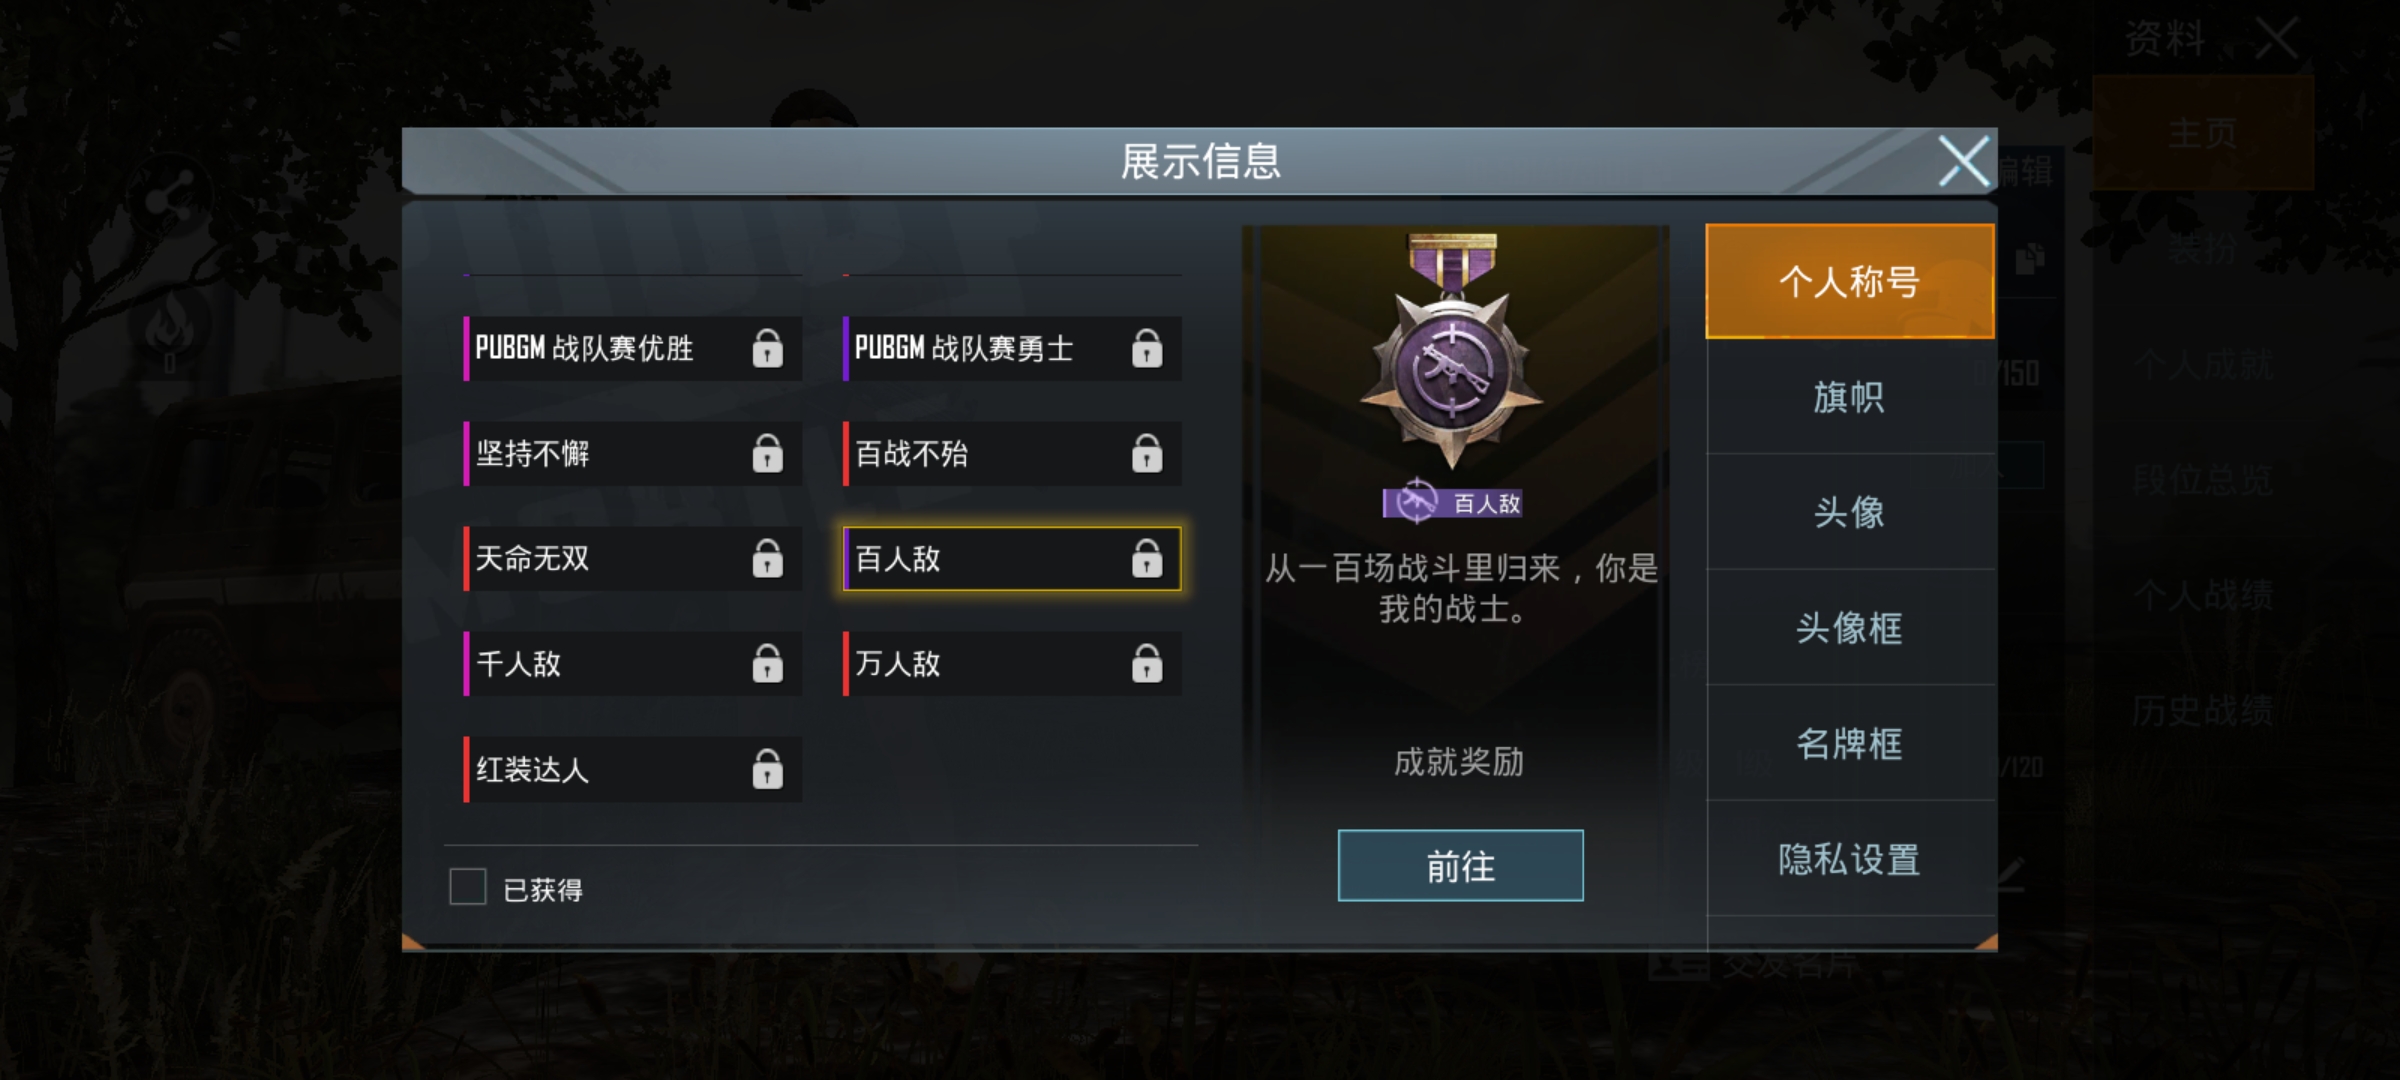Tap the purple 百人敌 medal image
2400x1080 pixels.
tap(1452, 352)
